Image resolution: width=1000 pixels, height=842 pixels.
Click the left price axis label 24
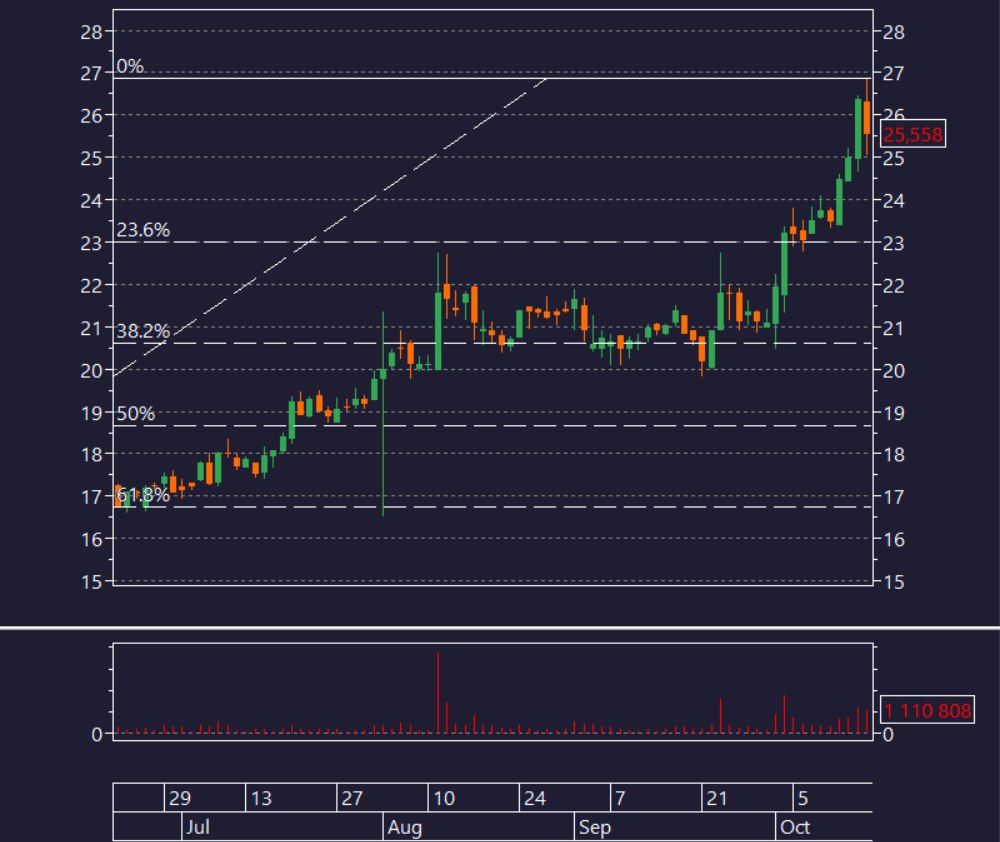91,201
